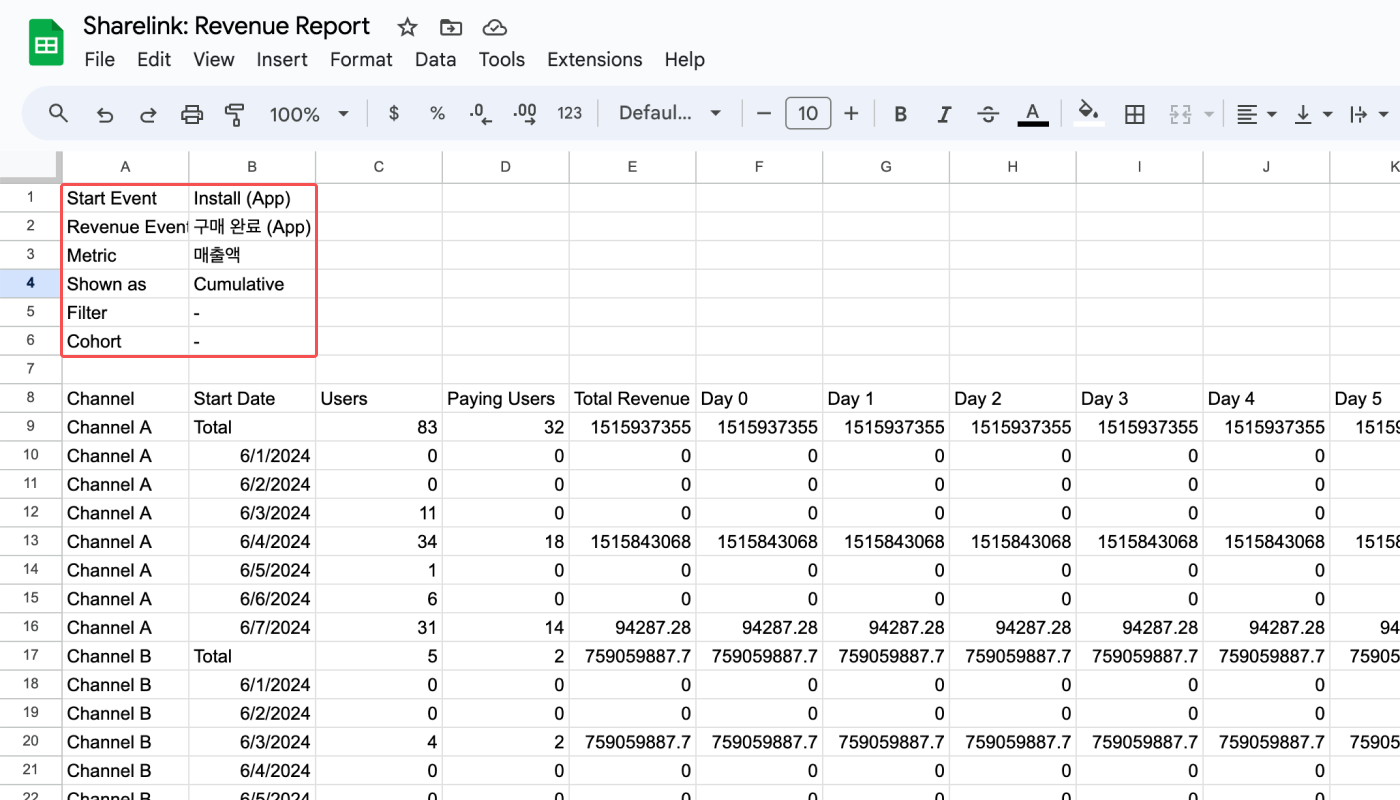
Task: Select column A header
Action: coord(125,167)
